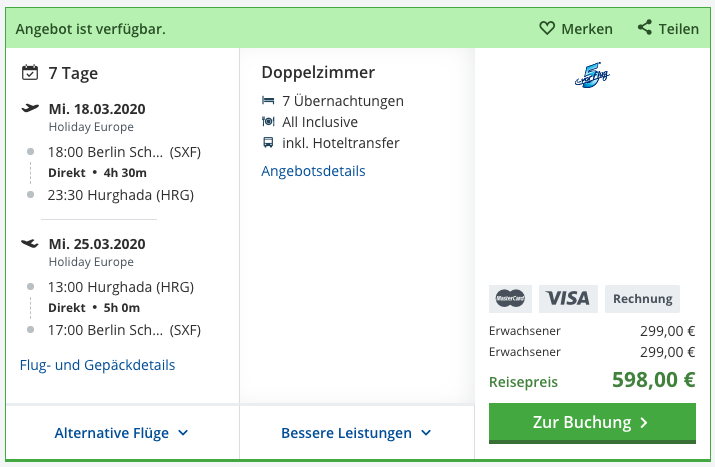Click the VISA payment icon

click(568, 299)
